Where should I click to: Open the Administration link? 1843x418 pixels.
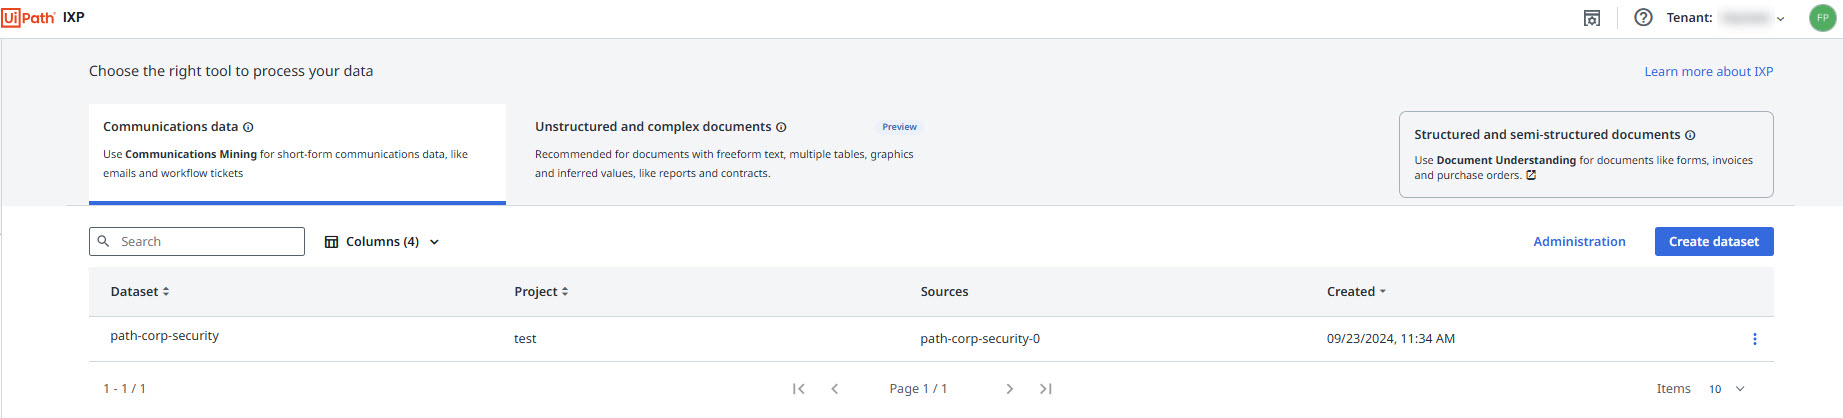coord(1579,242)
